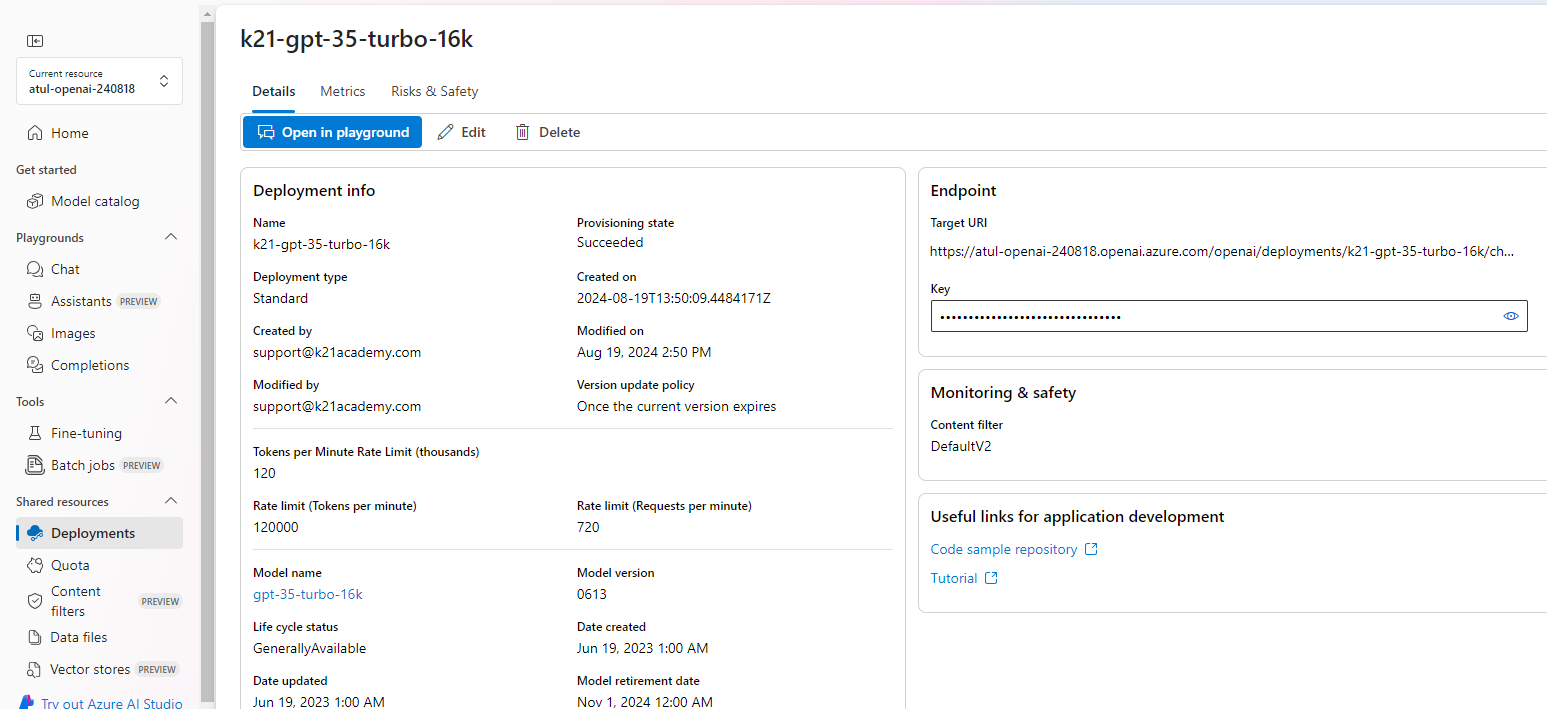Edit the deployment using Edit button
1547x709 pixels.
462,132
